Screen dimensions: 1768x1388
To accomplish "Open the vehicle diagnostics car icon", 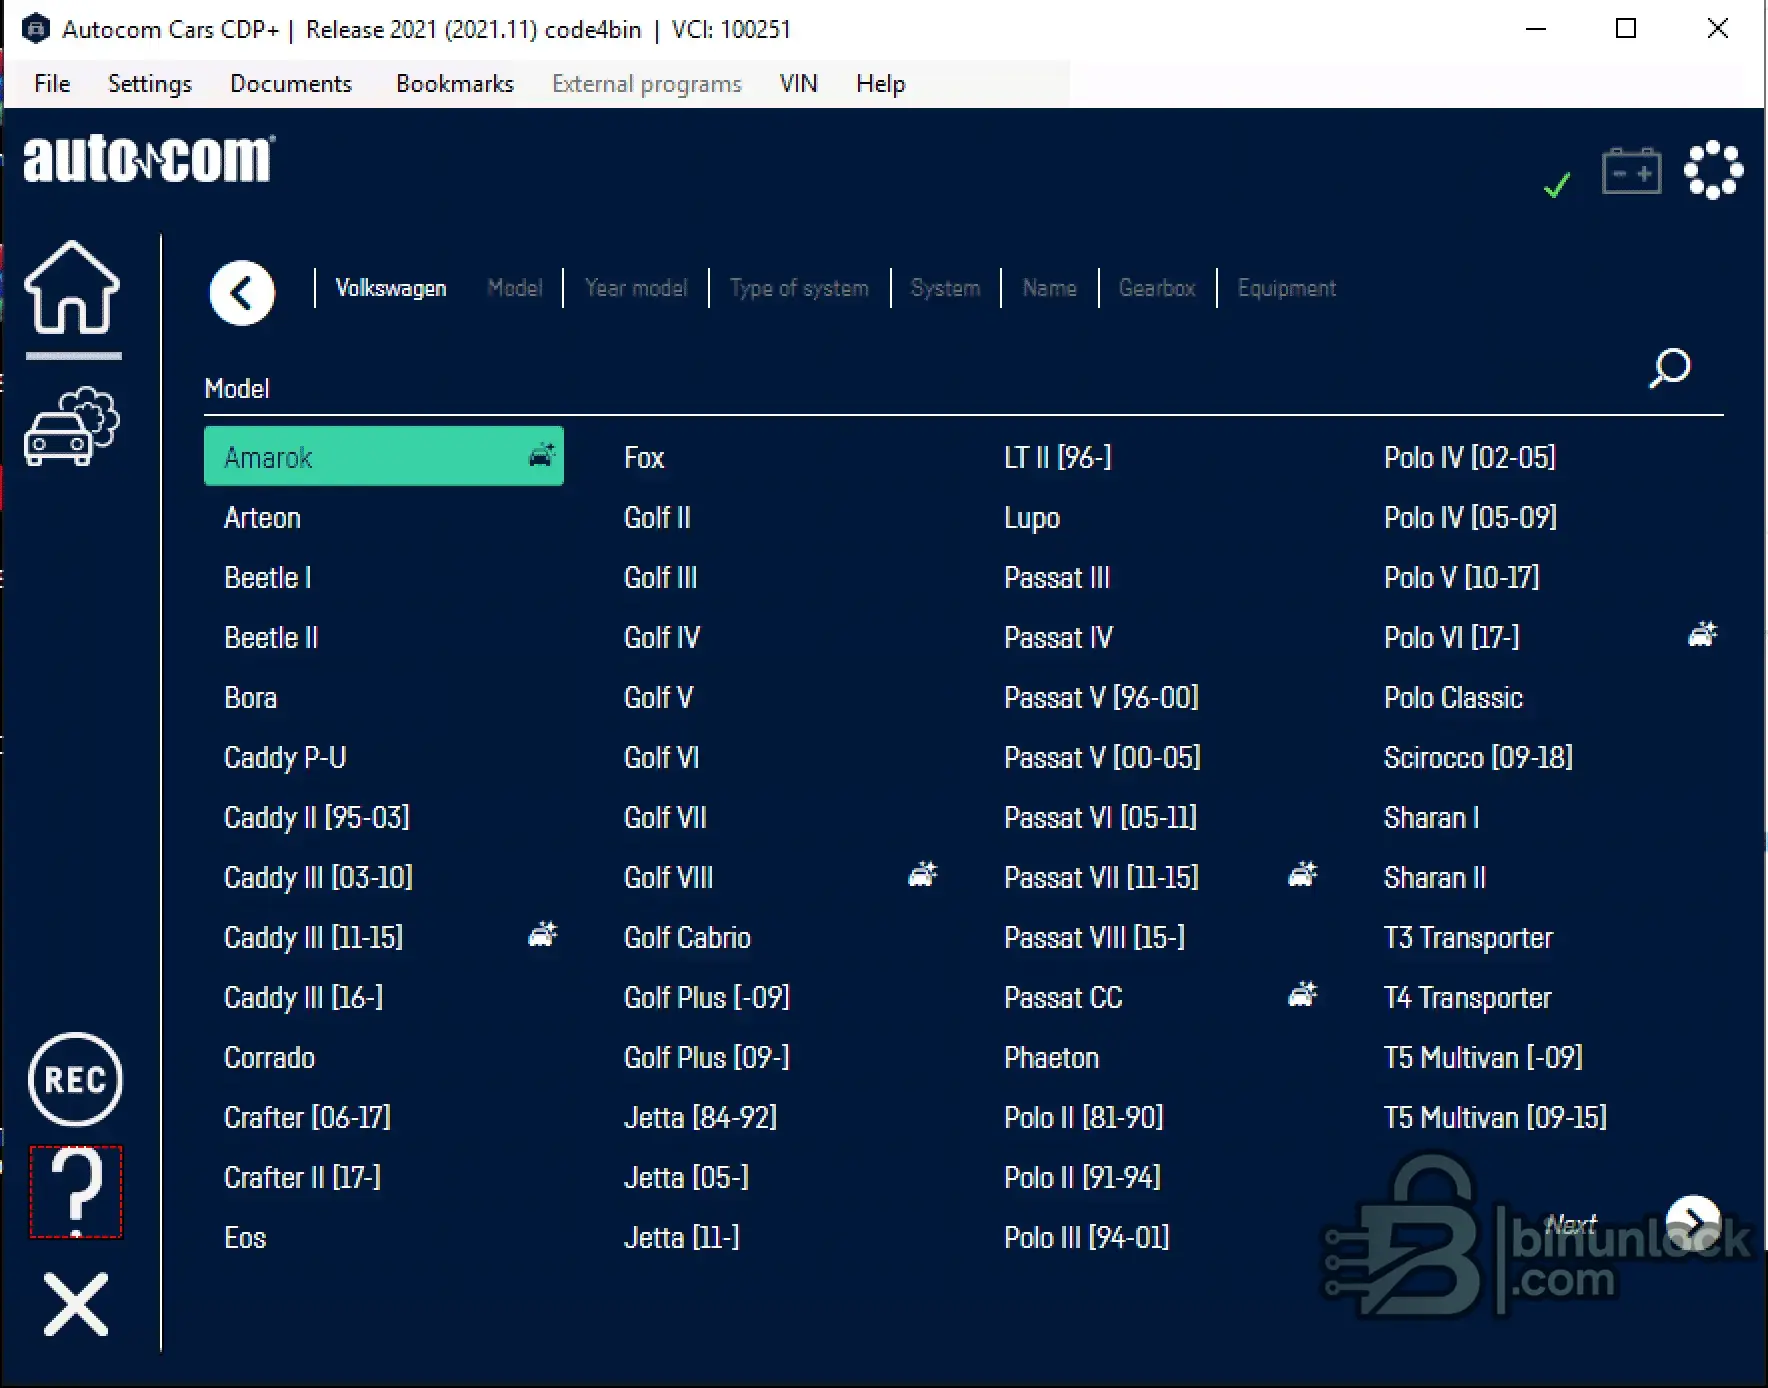I will pyautogui.click(x=72, y=426).
